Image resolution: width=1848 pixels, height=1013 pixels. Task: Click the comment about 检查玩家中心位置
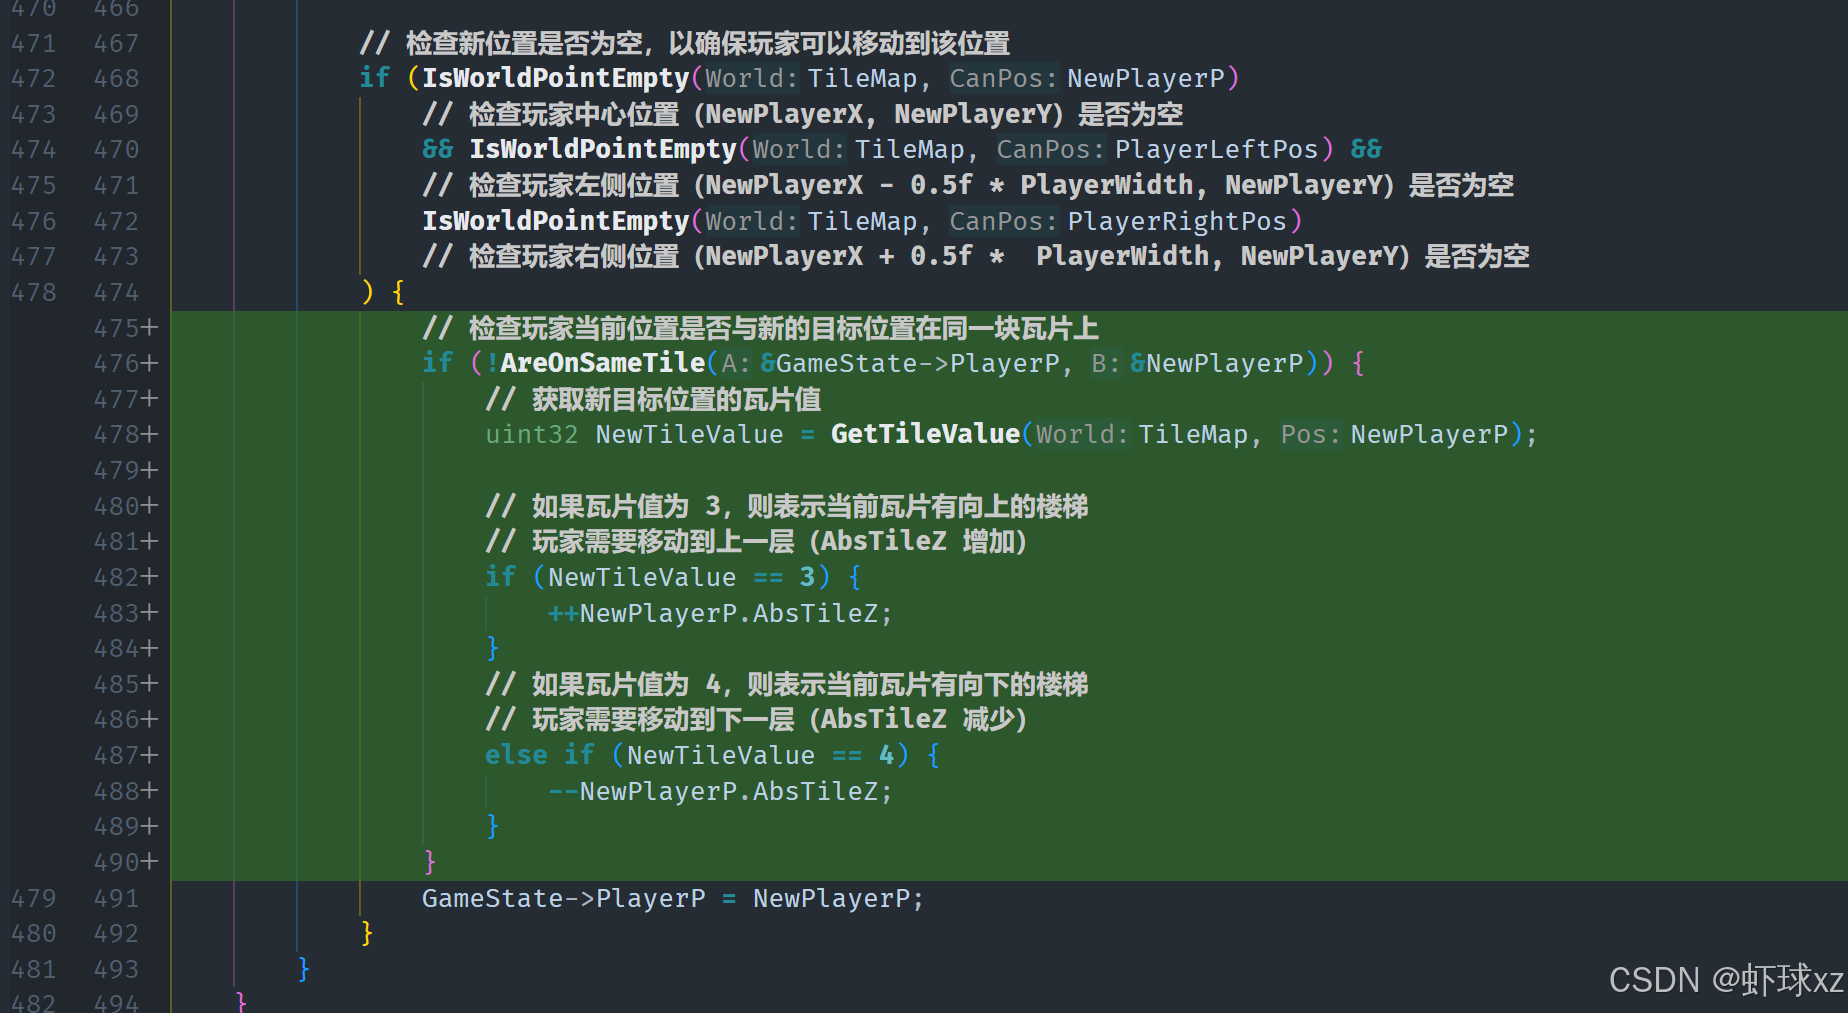pyautogui.click(x=802, y=114)
